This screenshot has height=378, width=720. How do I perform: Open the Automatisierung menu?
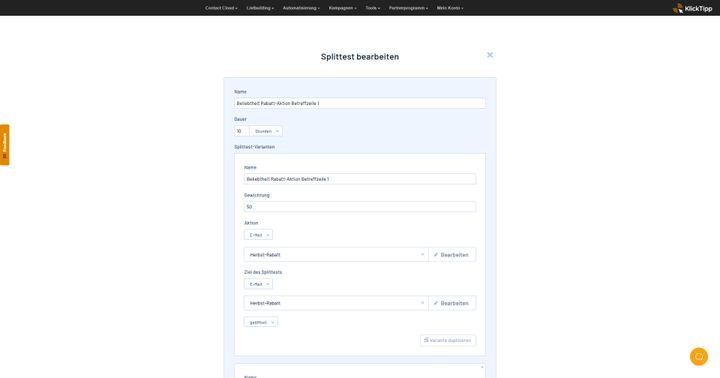pos(301,8)
